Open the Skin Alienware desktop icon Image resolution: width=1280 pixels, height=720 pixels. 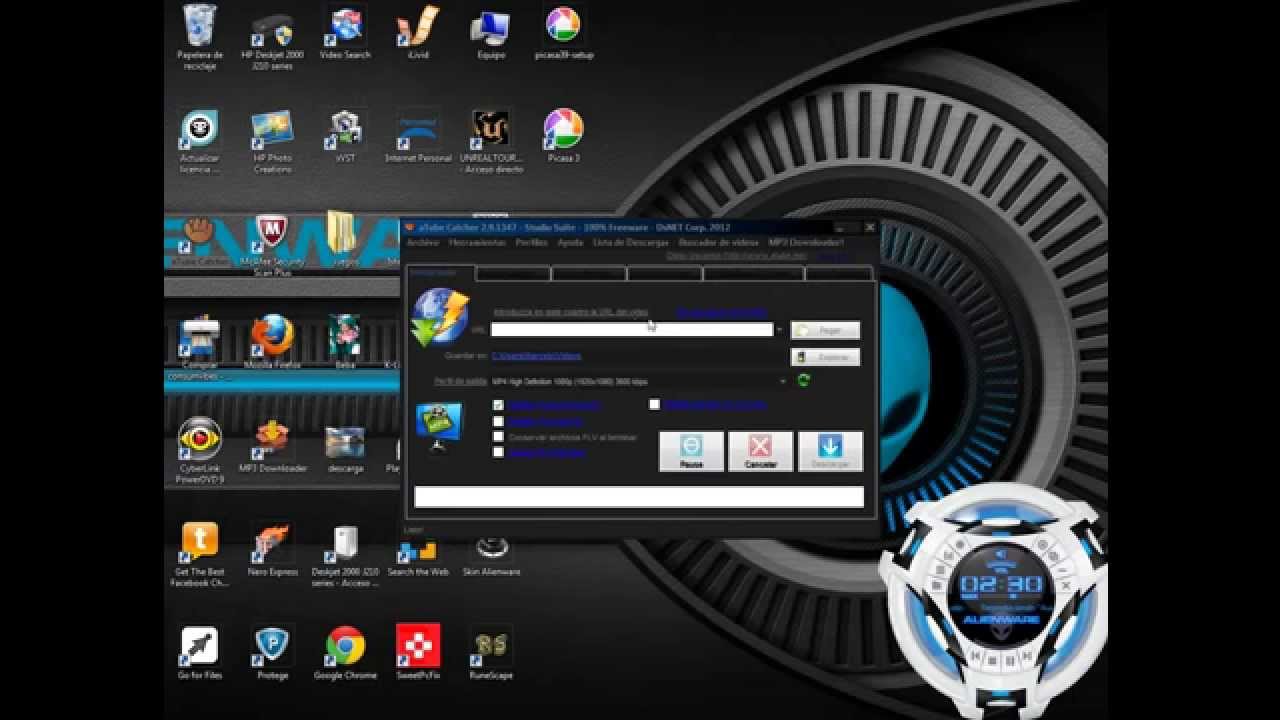coord(491,555)
